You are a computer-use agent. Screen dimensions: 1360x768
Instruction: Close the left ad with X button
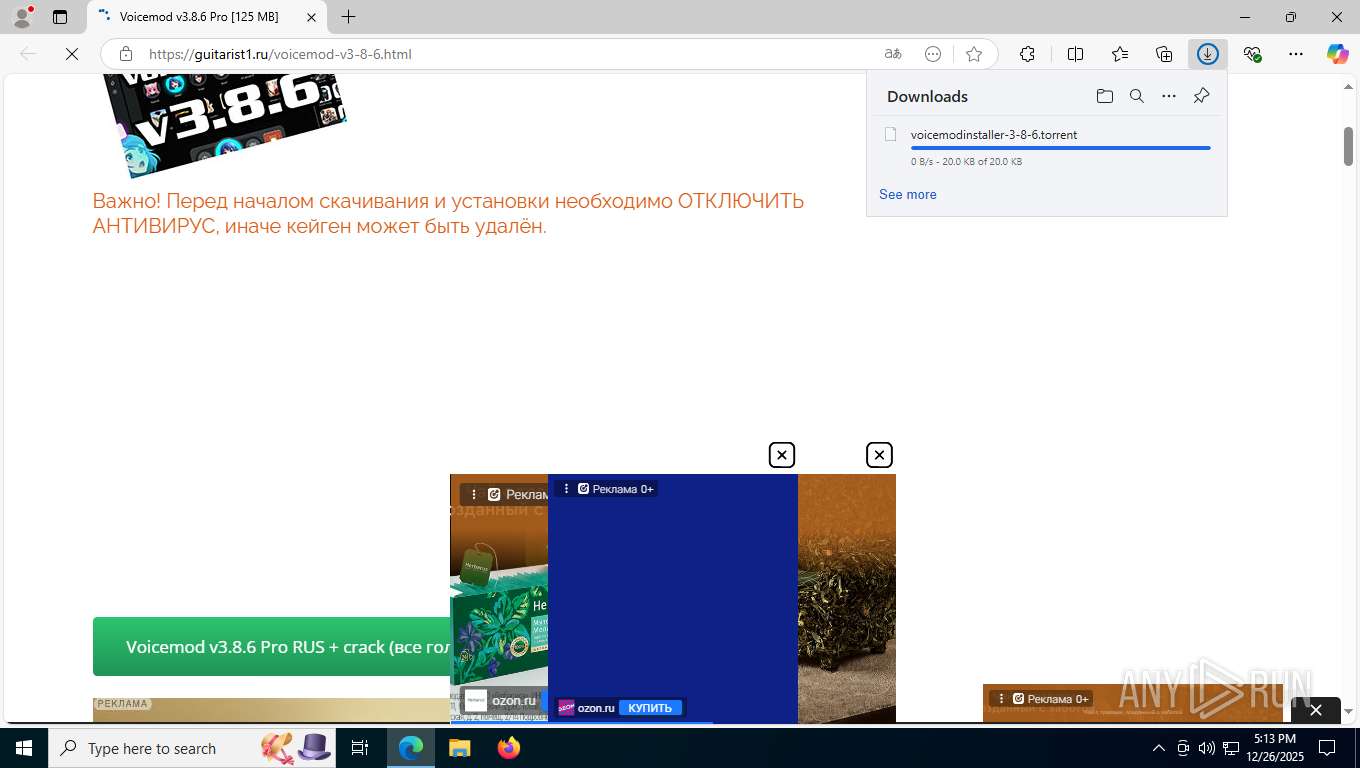tap(781, 455)
